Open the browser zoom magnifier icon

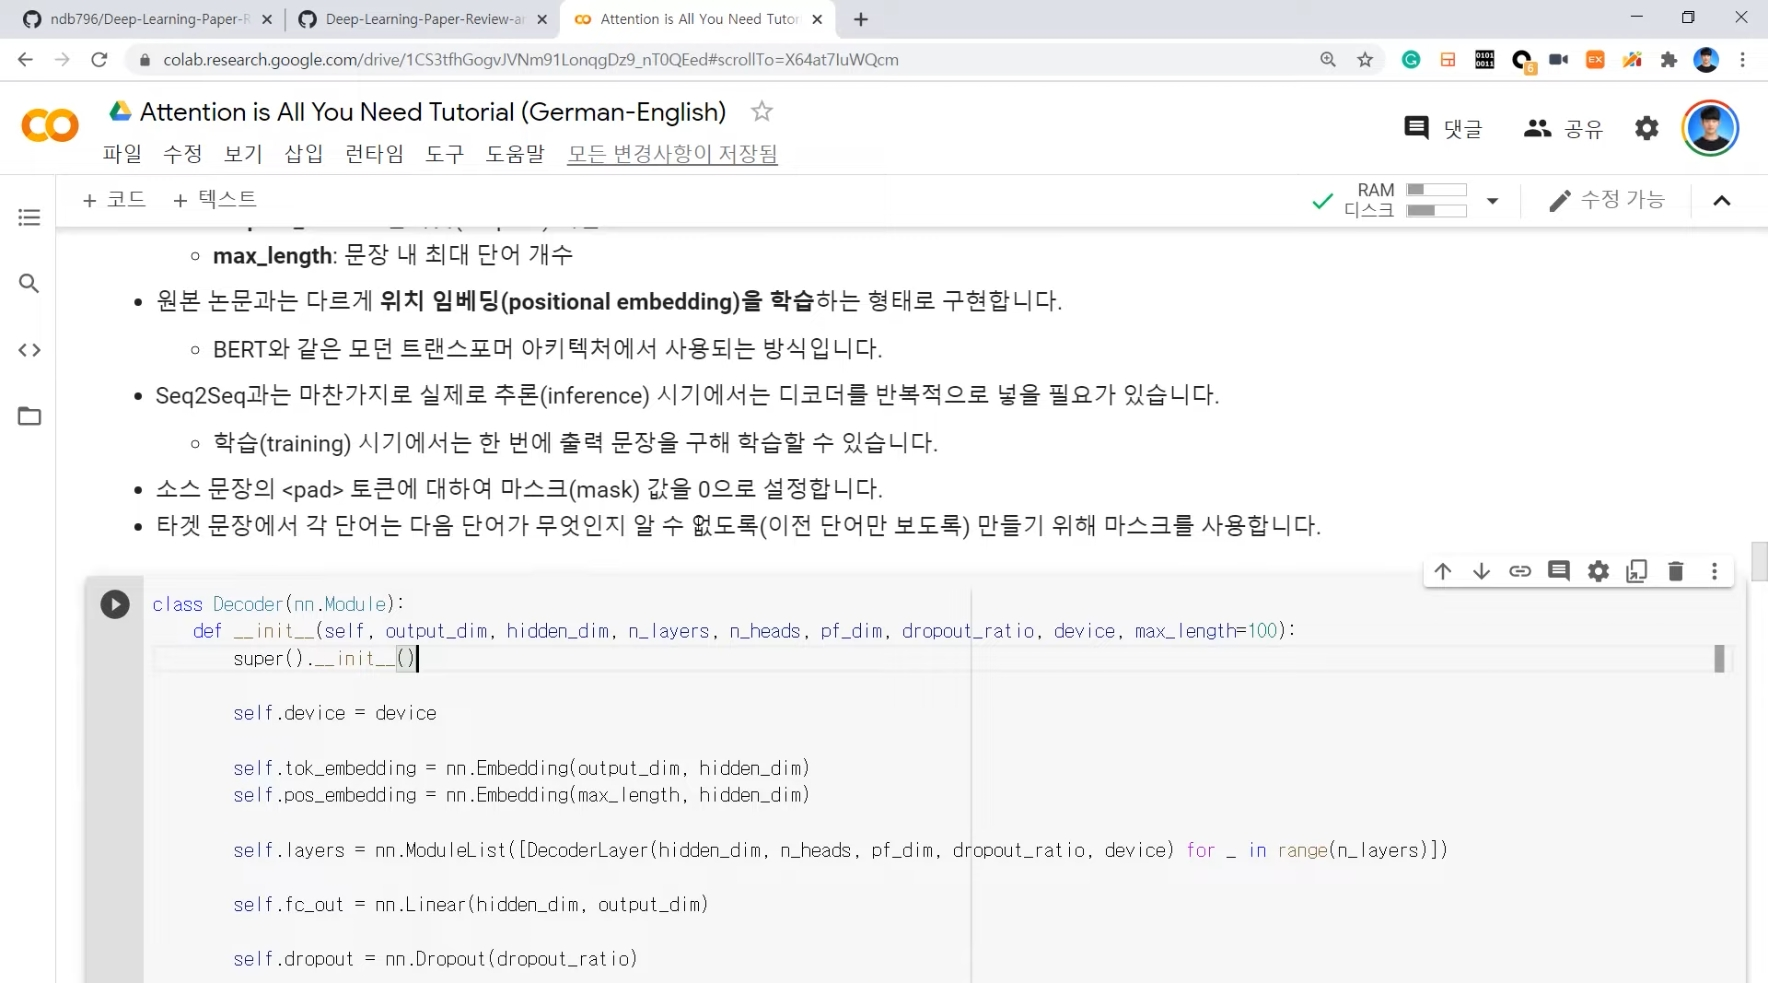pos(1328,60)
